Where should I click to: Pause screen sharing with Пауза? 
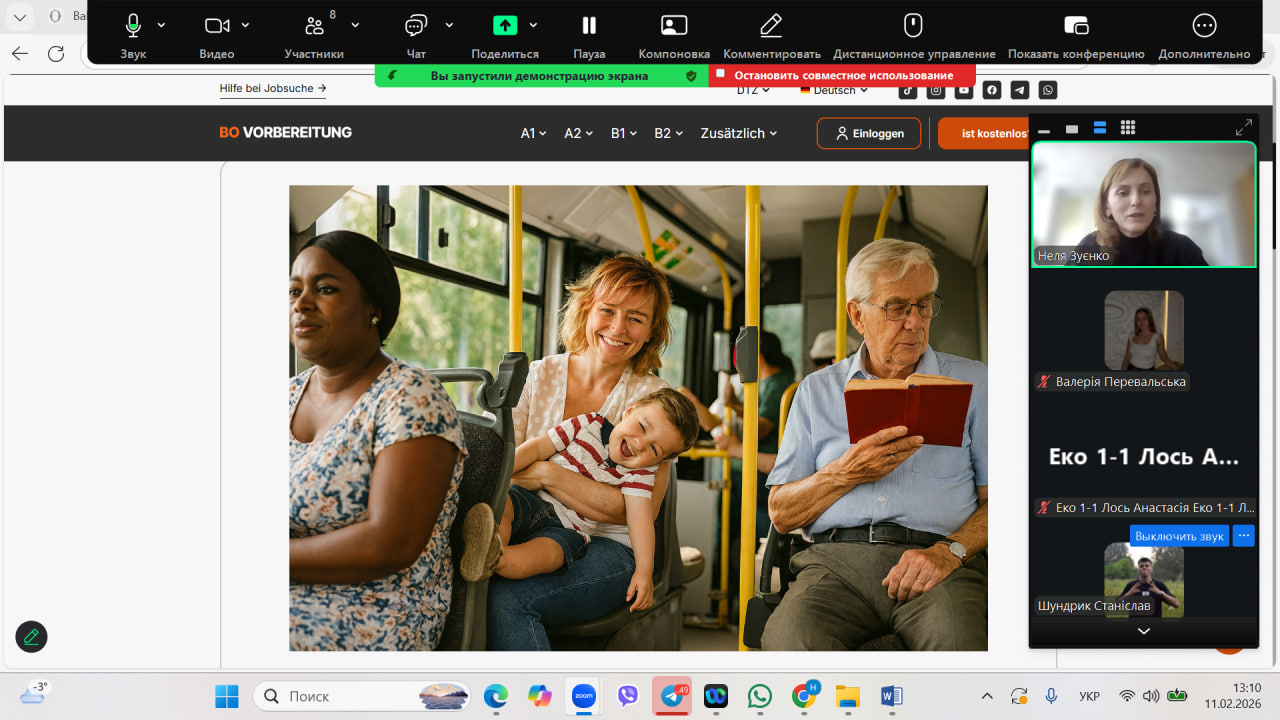[x=589, y=27]
